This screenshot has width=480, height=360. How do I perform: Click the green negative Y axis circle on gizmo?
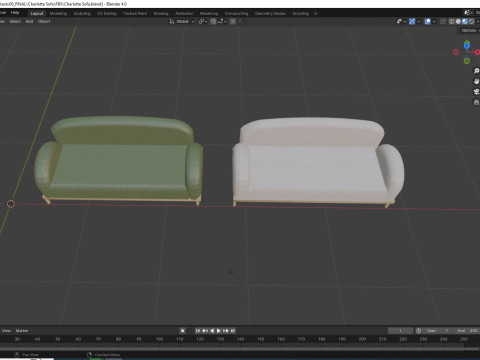click(467, 61)
